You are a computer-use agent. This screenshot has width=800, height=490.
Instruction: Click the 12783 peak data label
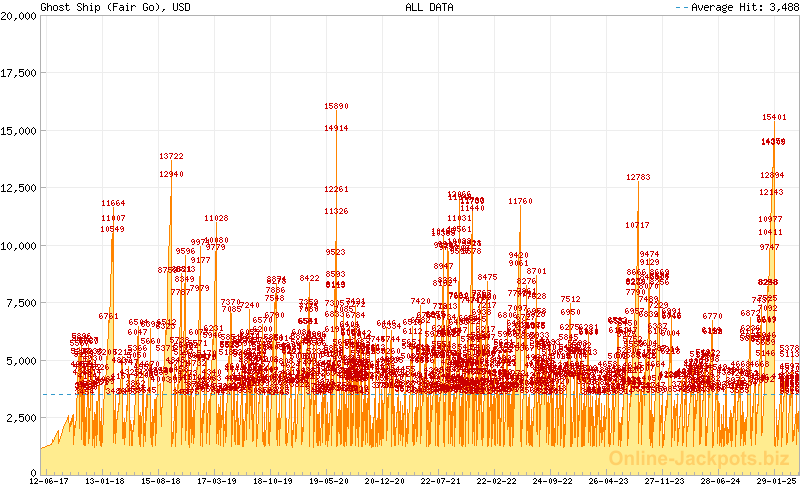pos(638,177)
